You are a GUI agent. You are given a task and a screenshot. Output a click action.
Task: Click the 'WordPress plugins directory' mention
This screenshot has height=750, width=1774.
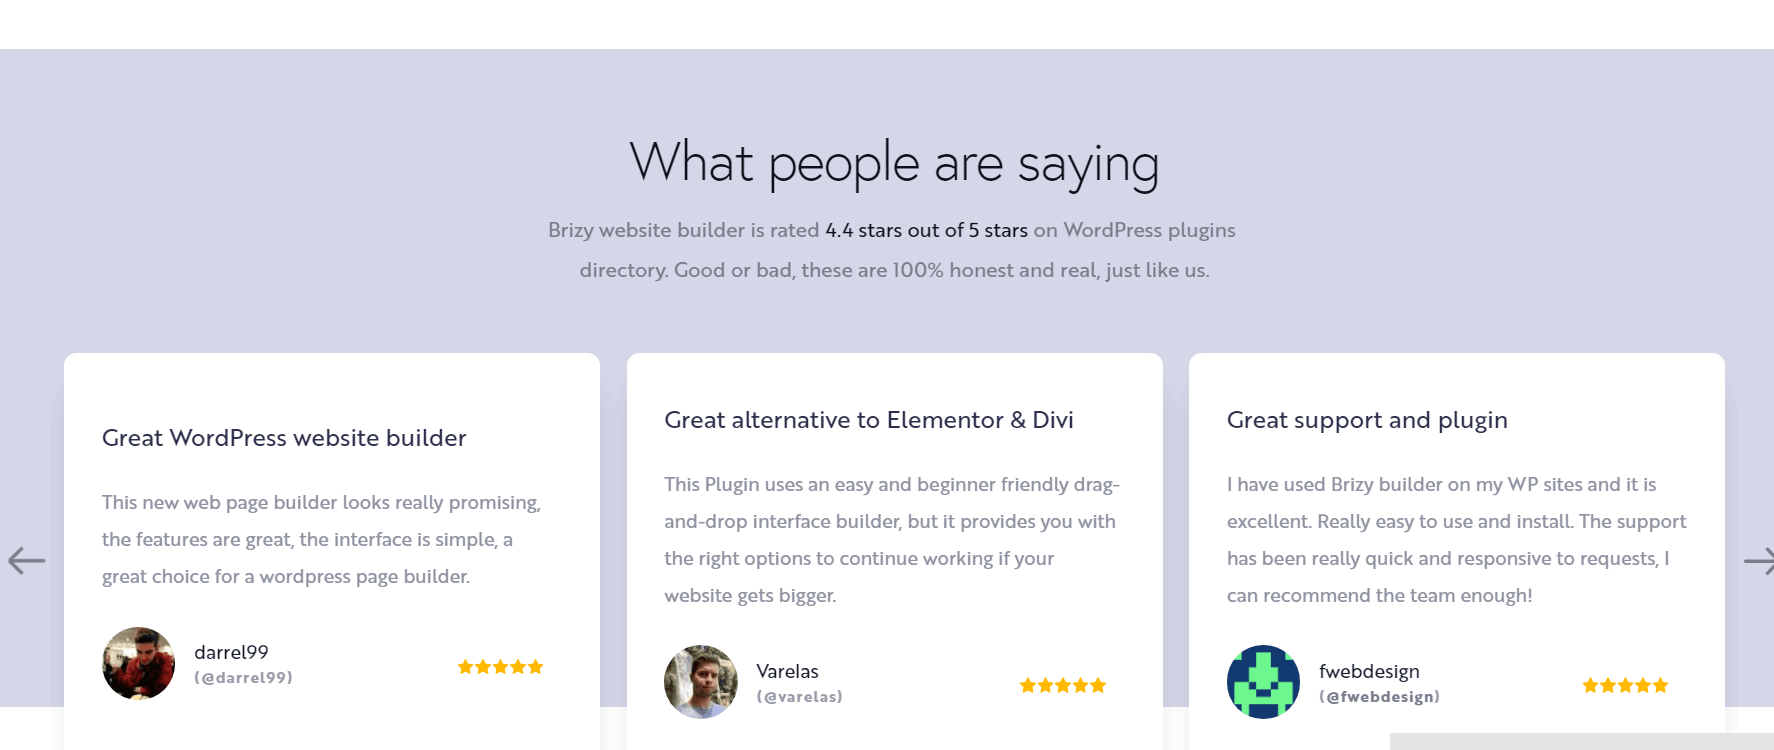pos(1147,230)
